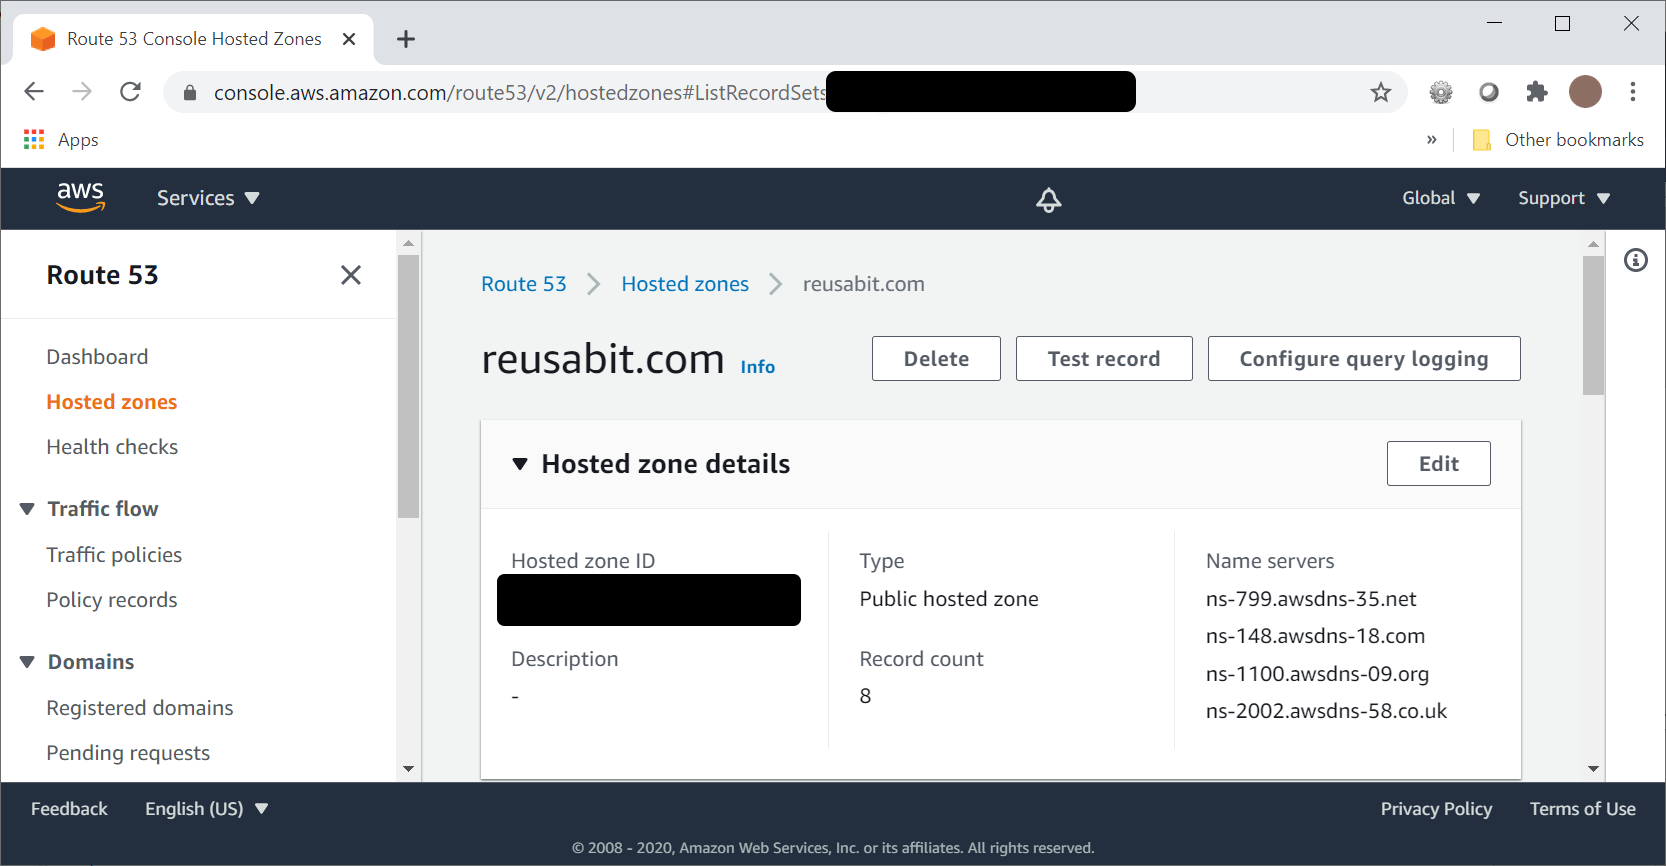Open the Privacy Policy link
This screenshot has width=1666, height=866.
click(1436, 809)
